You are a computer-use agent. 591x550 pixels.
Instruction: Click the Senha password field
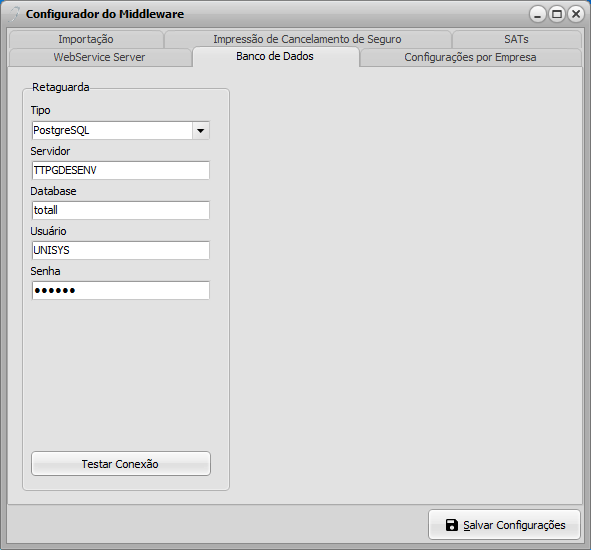(x=121, y=290)
